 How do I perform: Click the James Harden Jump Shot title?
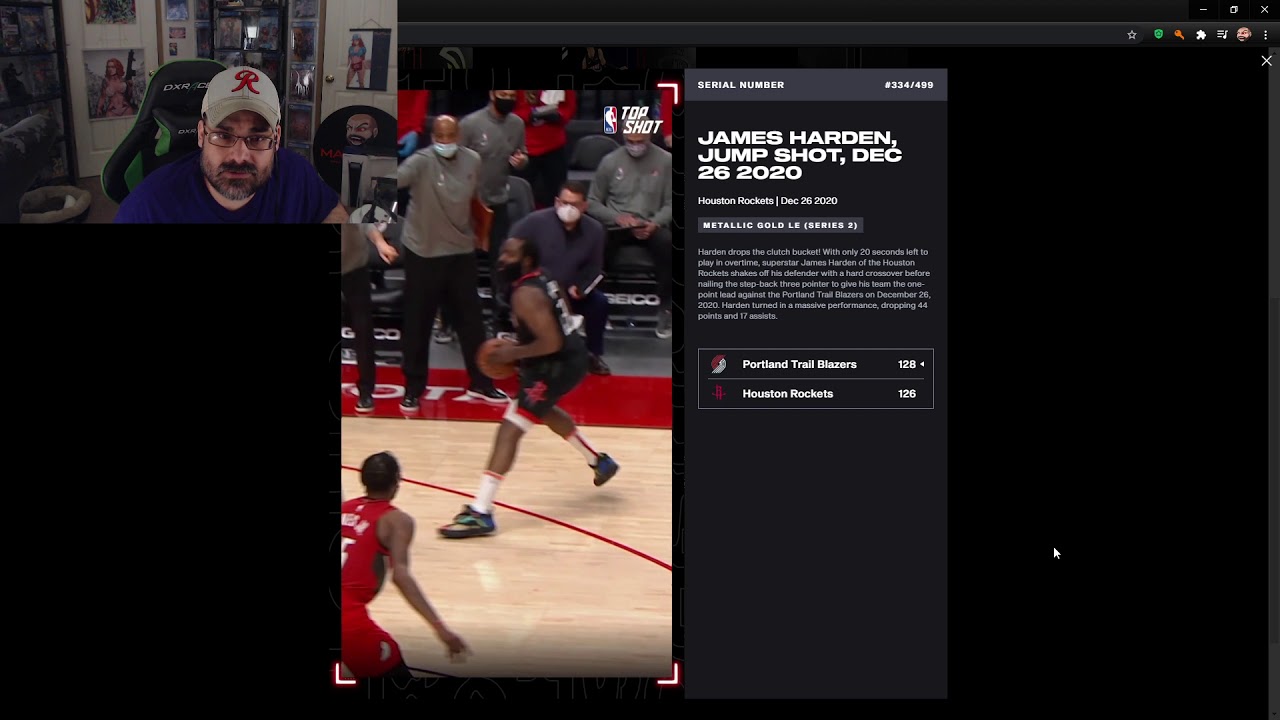click(x=800, y=155)
